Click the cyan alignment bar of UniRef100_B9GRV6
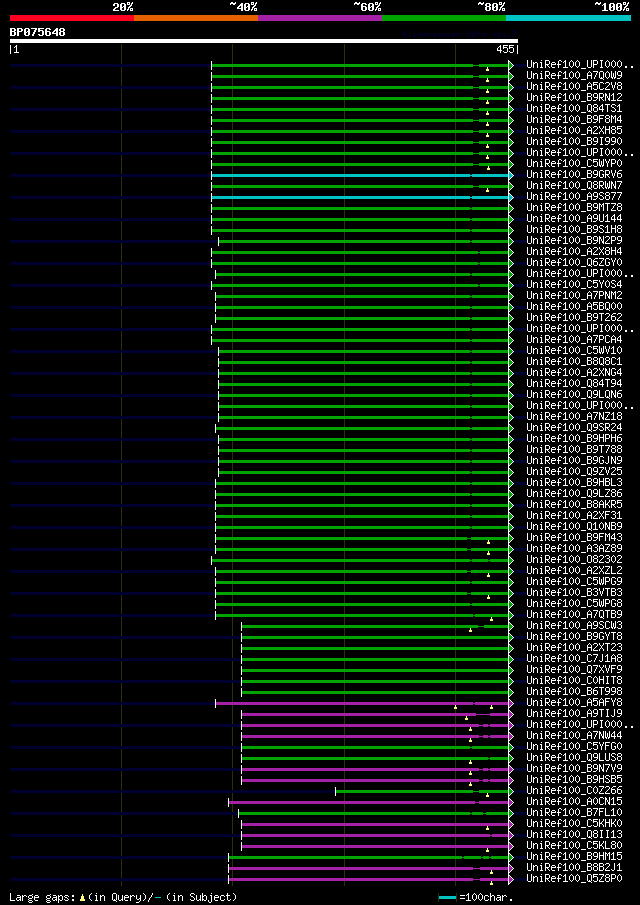Viewport: 640px width, 905px height. point(360,175)
